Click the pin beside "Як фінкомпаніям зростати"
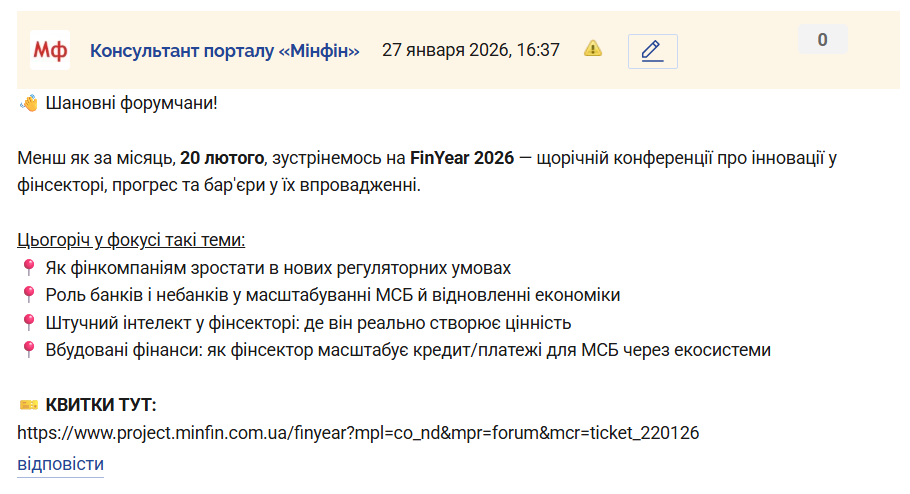The width and height of the screenshot is (910, 494). [x=28, y=268]
